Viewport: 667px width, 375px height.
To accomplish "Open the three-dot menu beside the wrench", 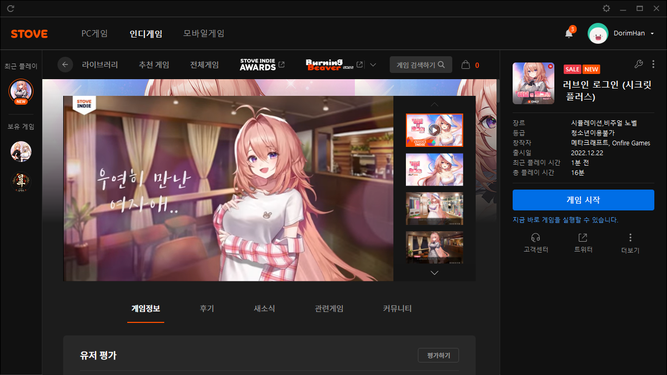I will (x=653, y=64).
